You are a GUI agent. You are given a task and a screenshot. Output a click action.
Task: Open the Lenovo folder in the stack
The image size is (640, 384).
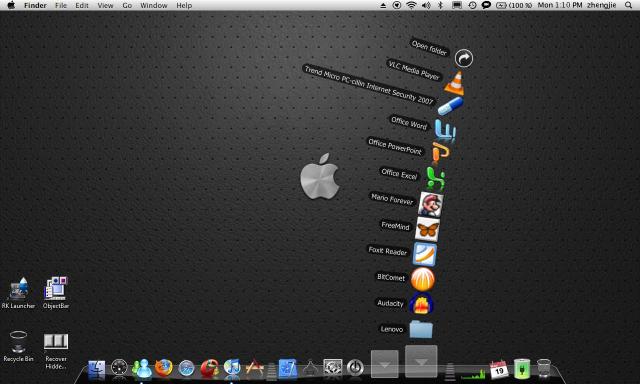(x=421, y=329)
